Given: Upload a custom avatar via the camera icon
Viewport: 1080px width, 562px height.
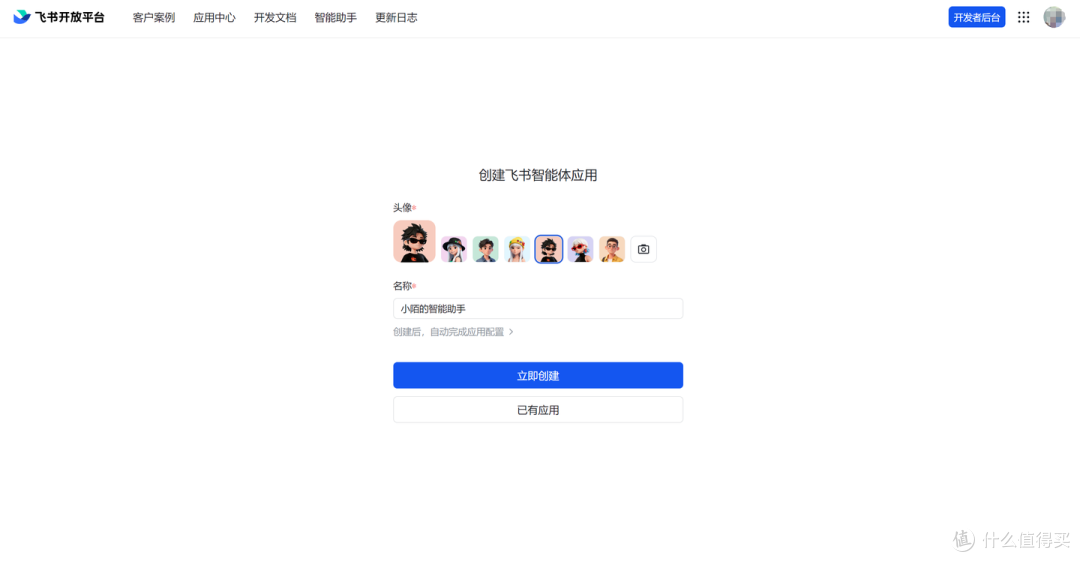Looking at the screenshot, I should pyautogui.click(x=643, y=249).
